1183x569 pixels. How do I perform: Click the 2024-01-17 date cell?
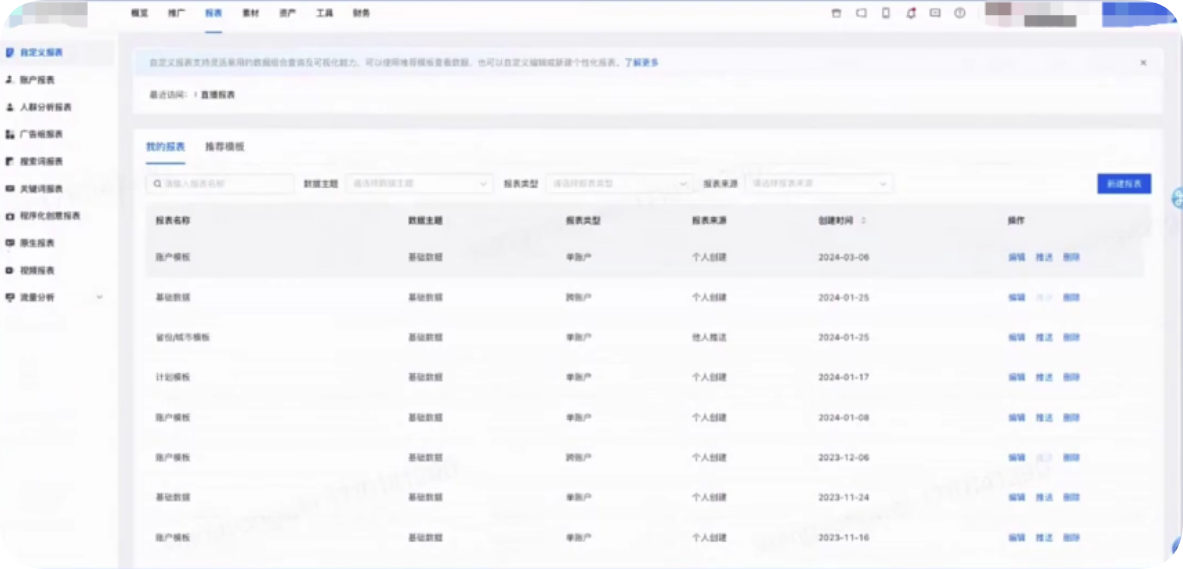click(x=843, y=377)
